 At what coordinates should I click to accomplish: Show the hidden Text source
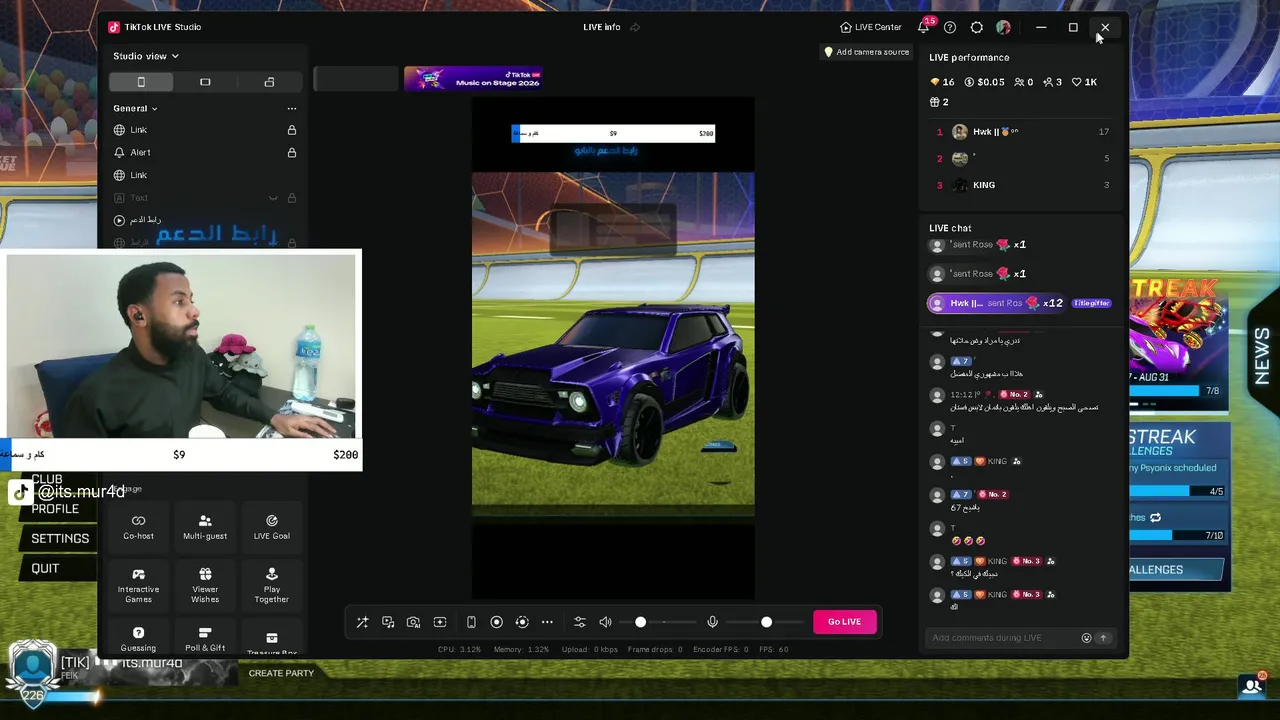pos(272,198)
